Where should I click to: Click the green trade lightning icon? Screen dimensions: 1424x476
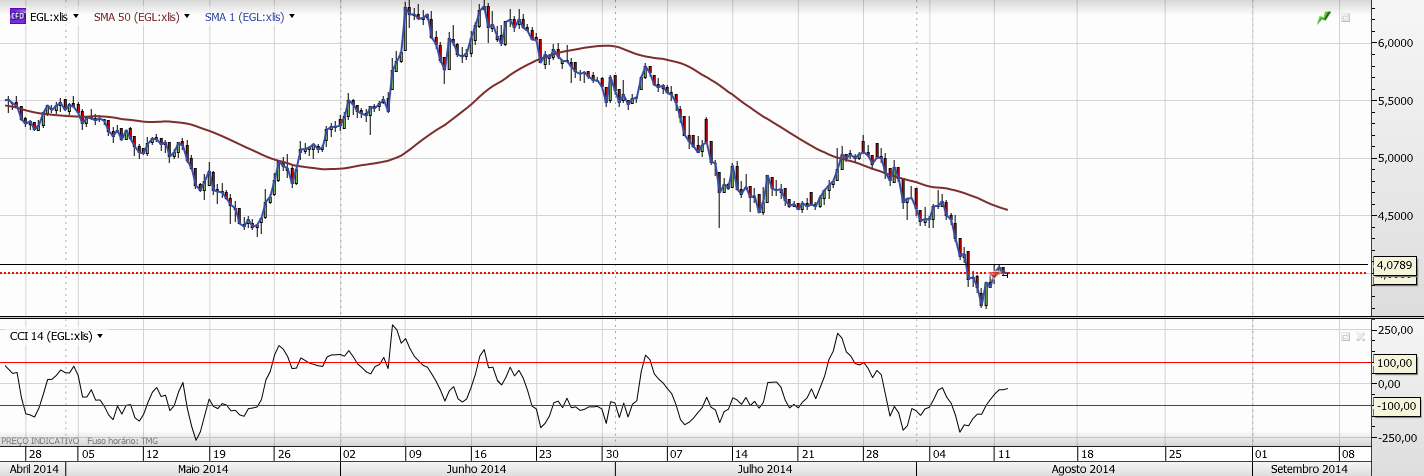click(1324, 17)
